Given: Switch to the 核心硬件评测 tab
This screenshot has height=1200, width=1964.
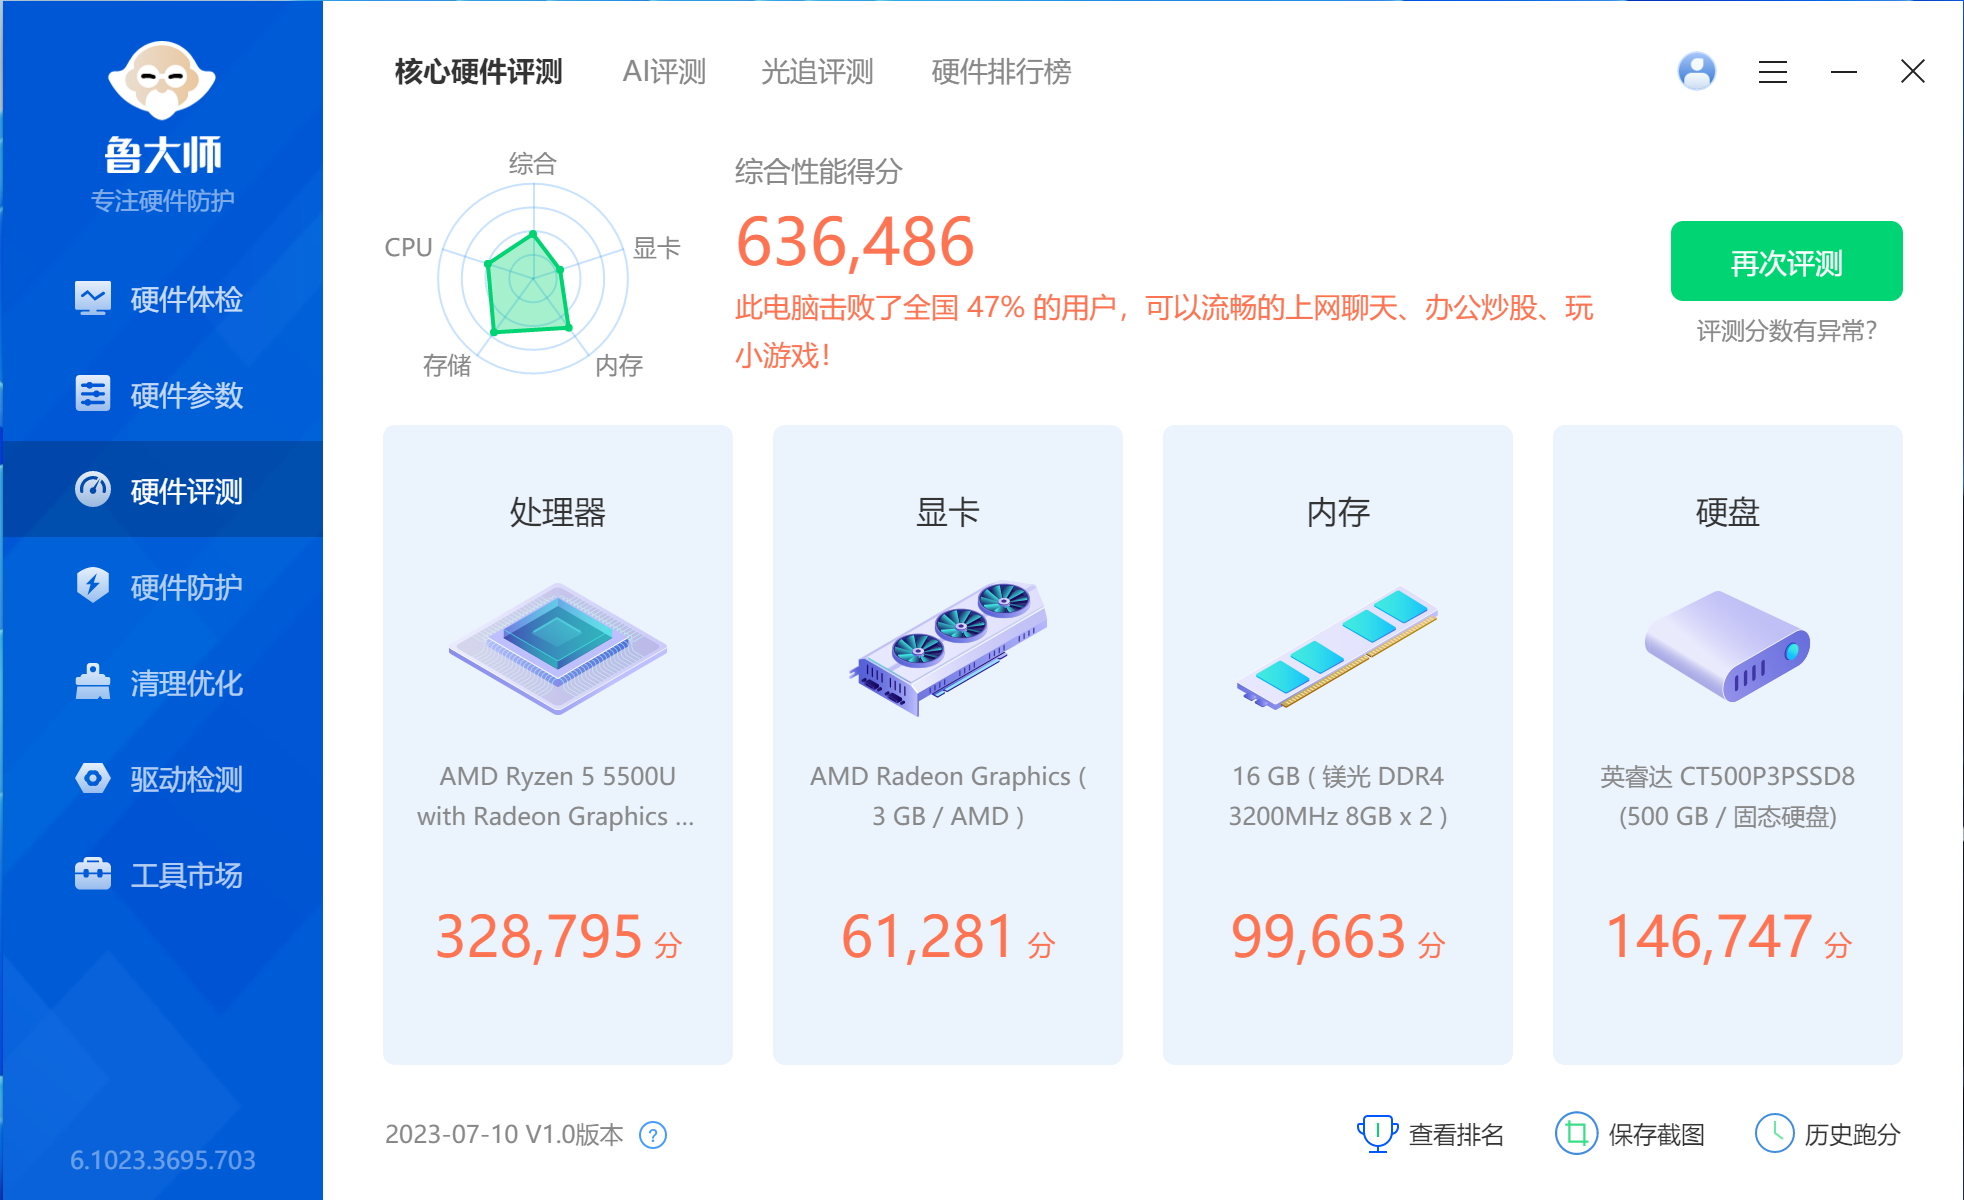Looking at the screenshot, I should pos(478,72).
